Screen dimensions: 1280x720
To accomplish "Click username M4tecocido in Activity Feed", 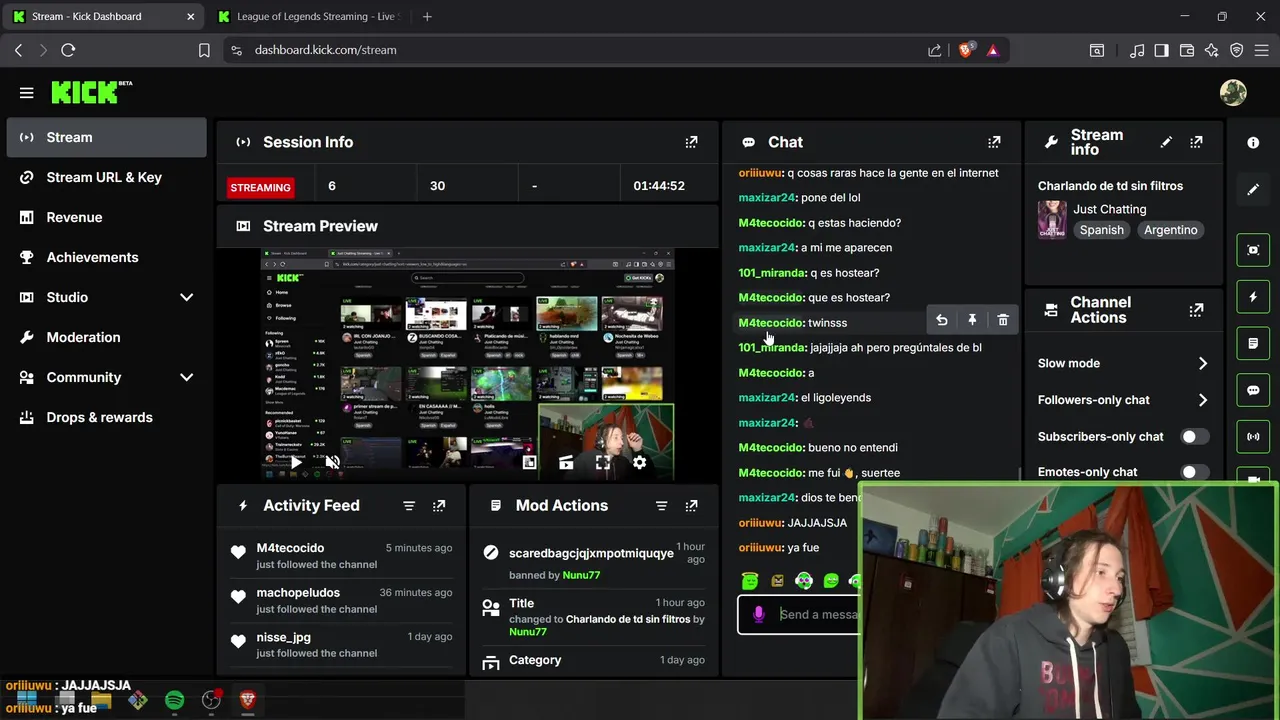I will 290,548.
